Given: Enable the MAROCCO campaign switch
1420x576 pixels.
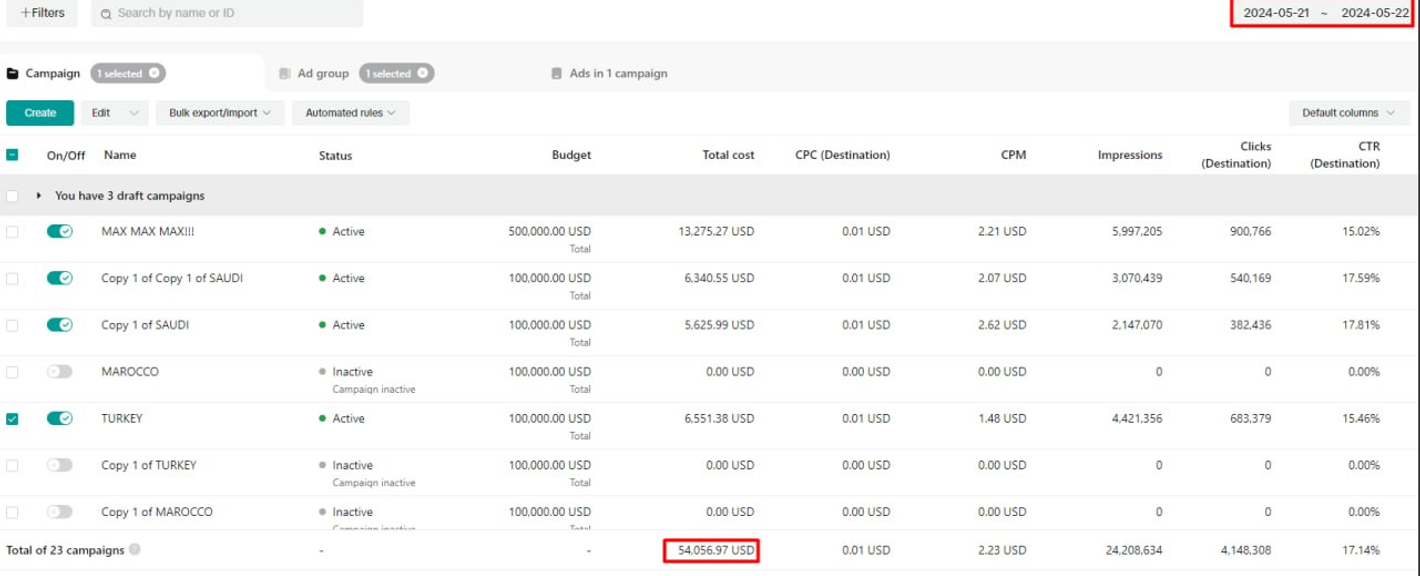Looking at the screenshot, I should [x=60, y=372].
